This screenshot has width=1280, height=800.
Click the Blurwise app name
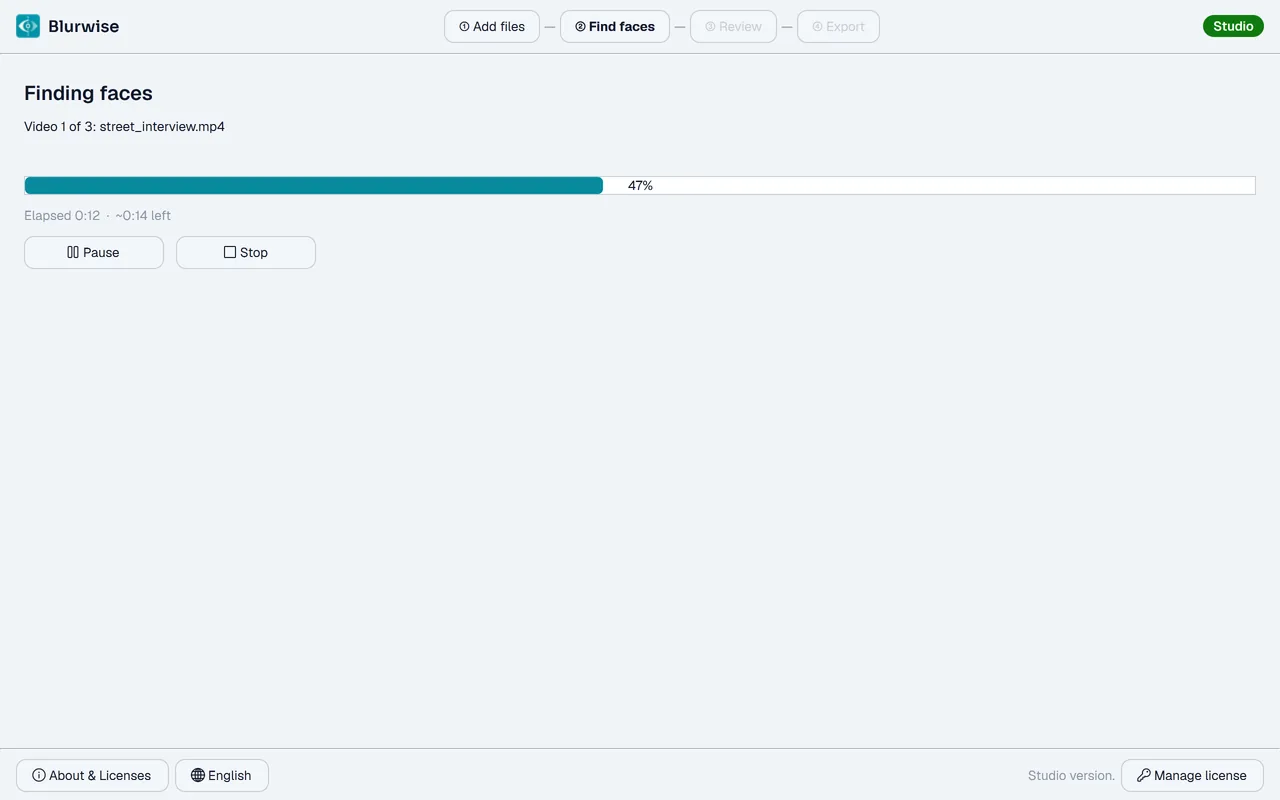(x=83, y=26)
